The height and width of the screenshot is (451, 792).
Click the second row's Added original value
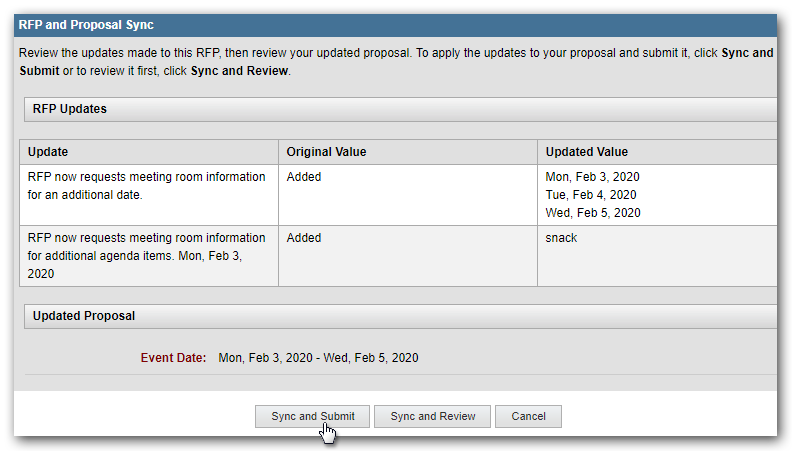tap(304, 238)
